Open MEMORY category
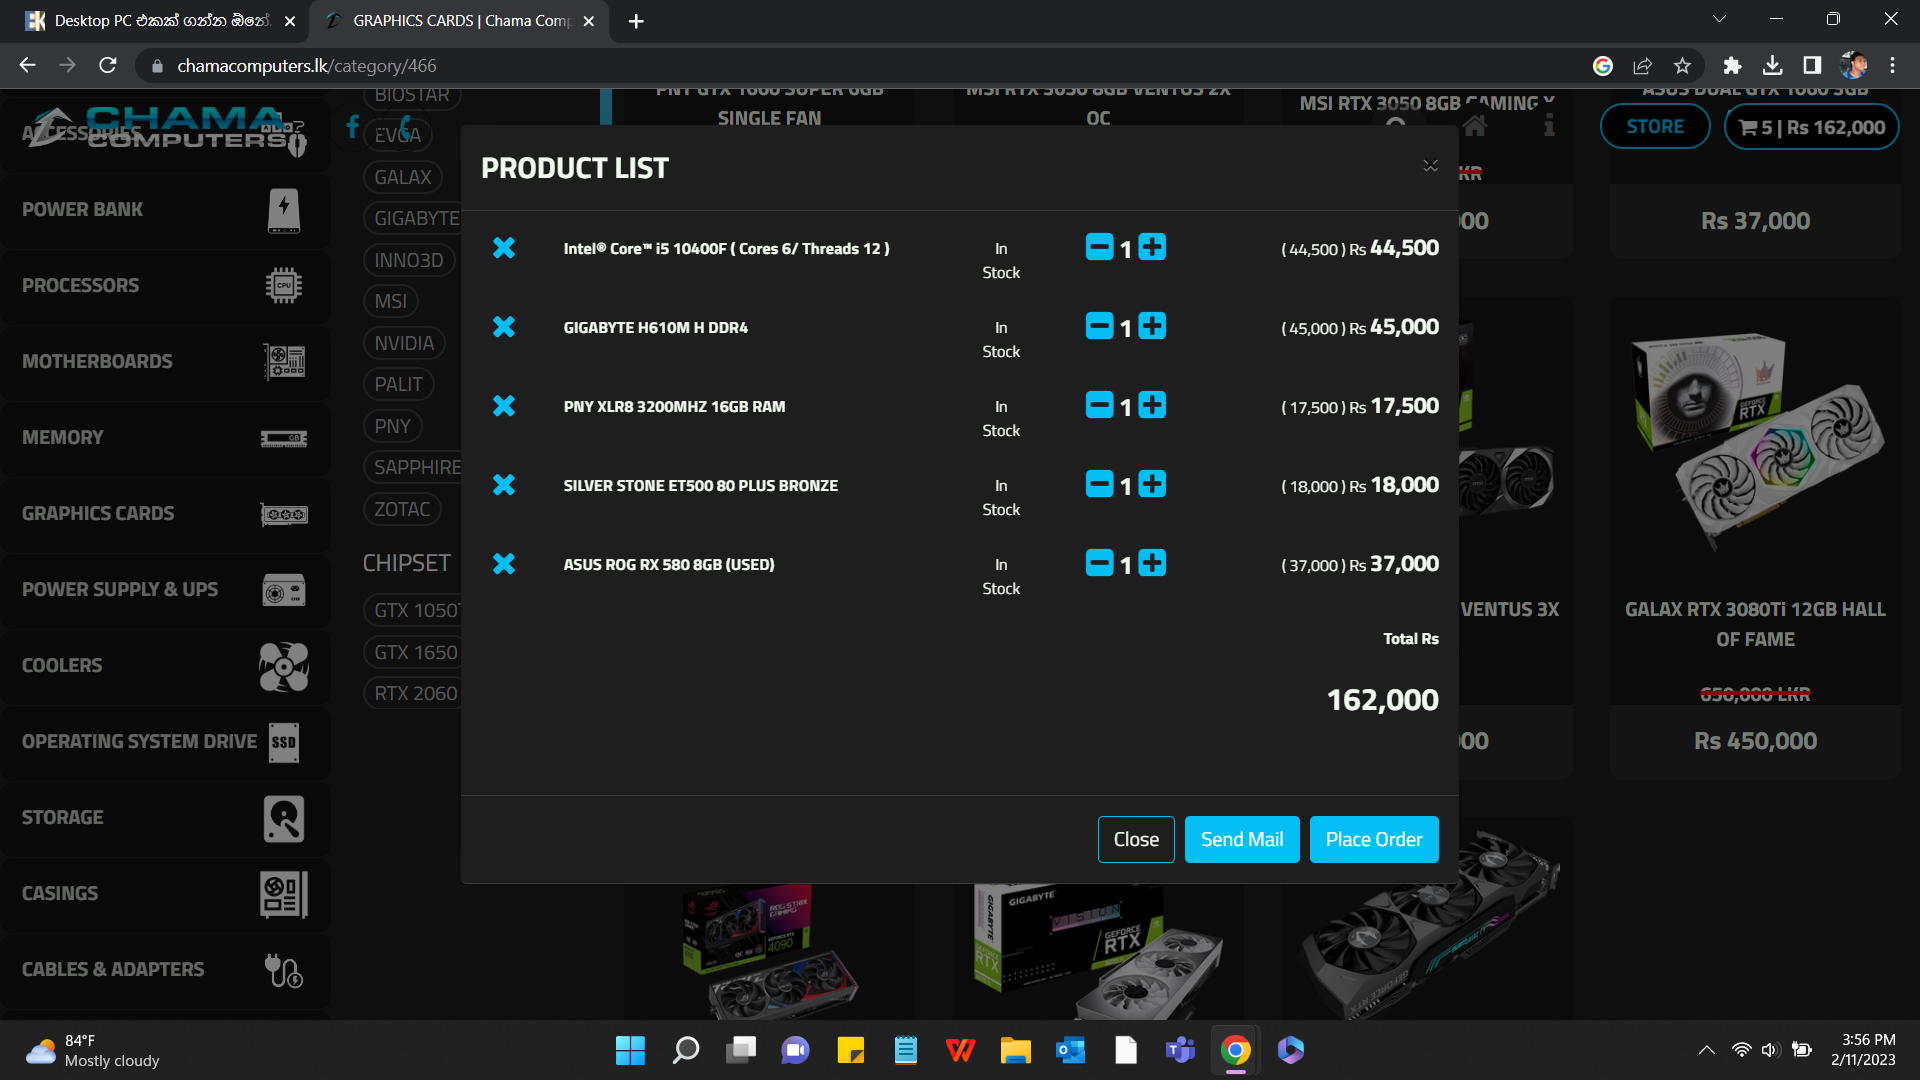 point(165,438)
